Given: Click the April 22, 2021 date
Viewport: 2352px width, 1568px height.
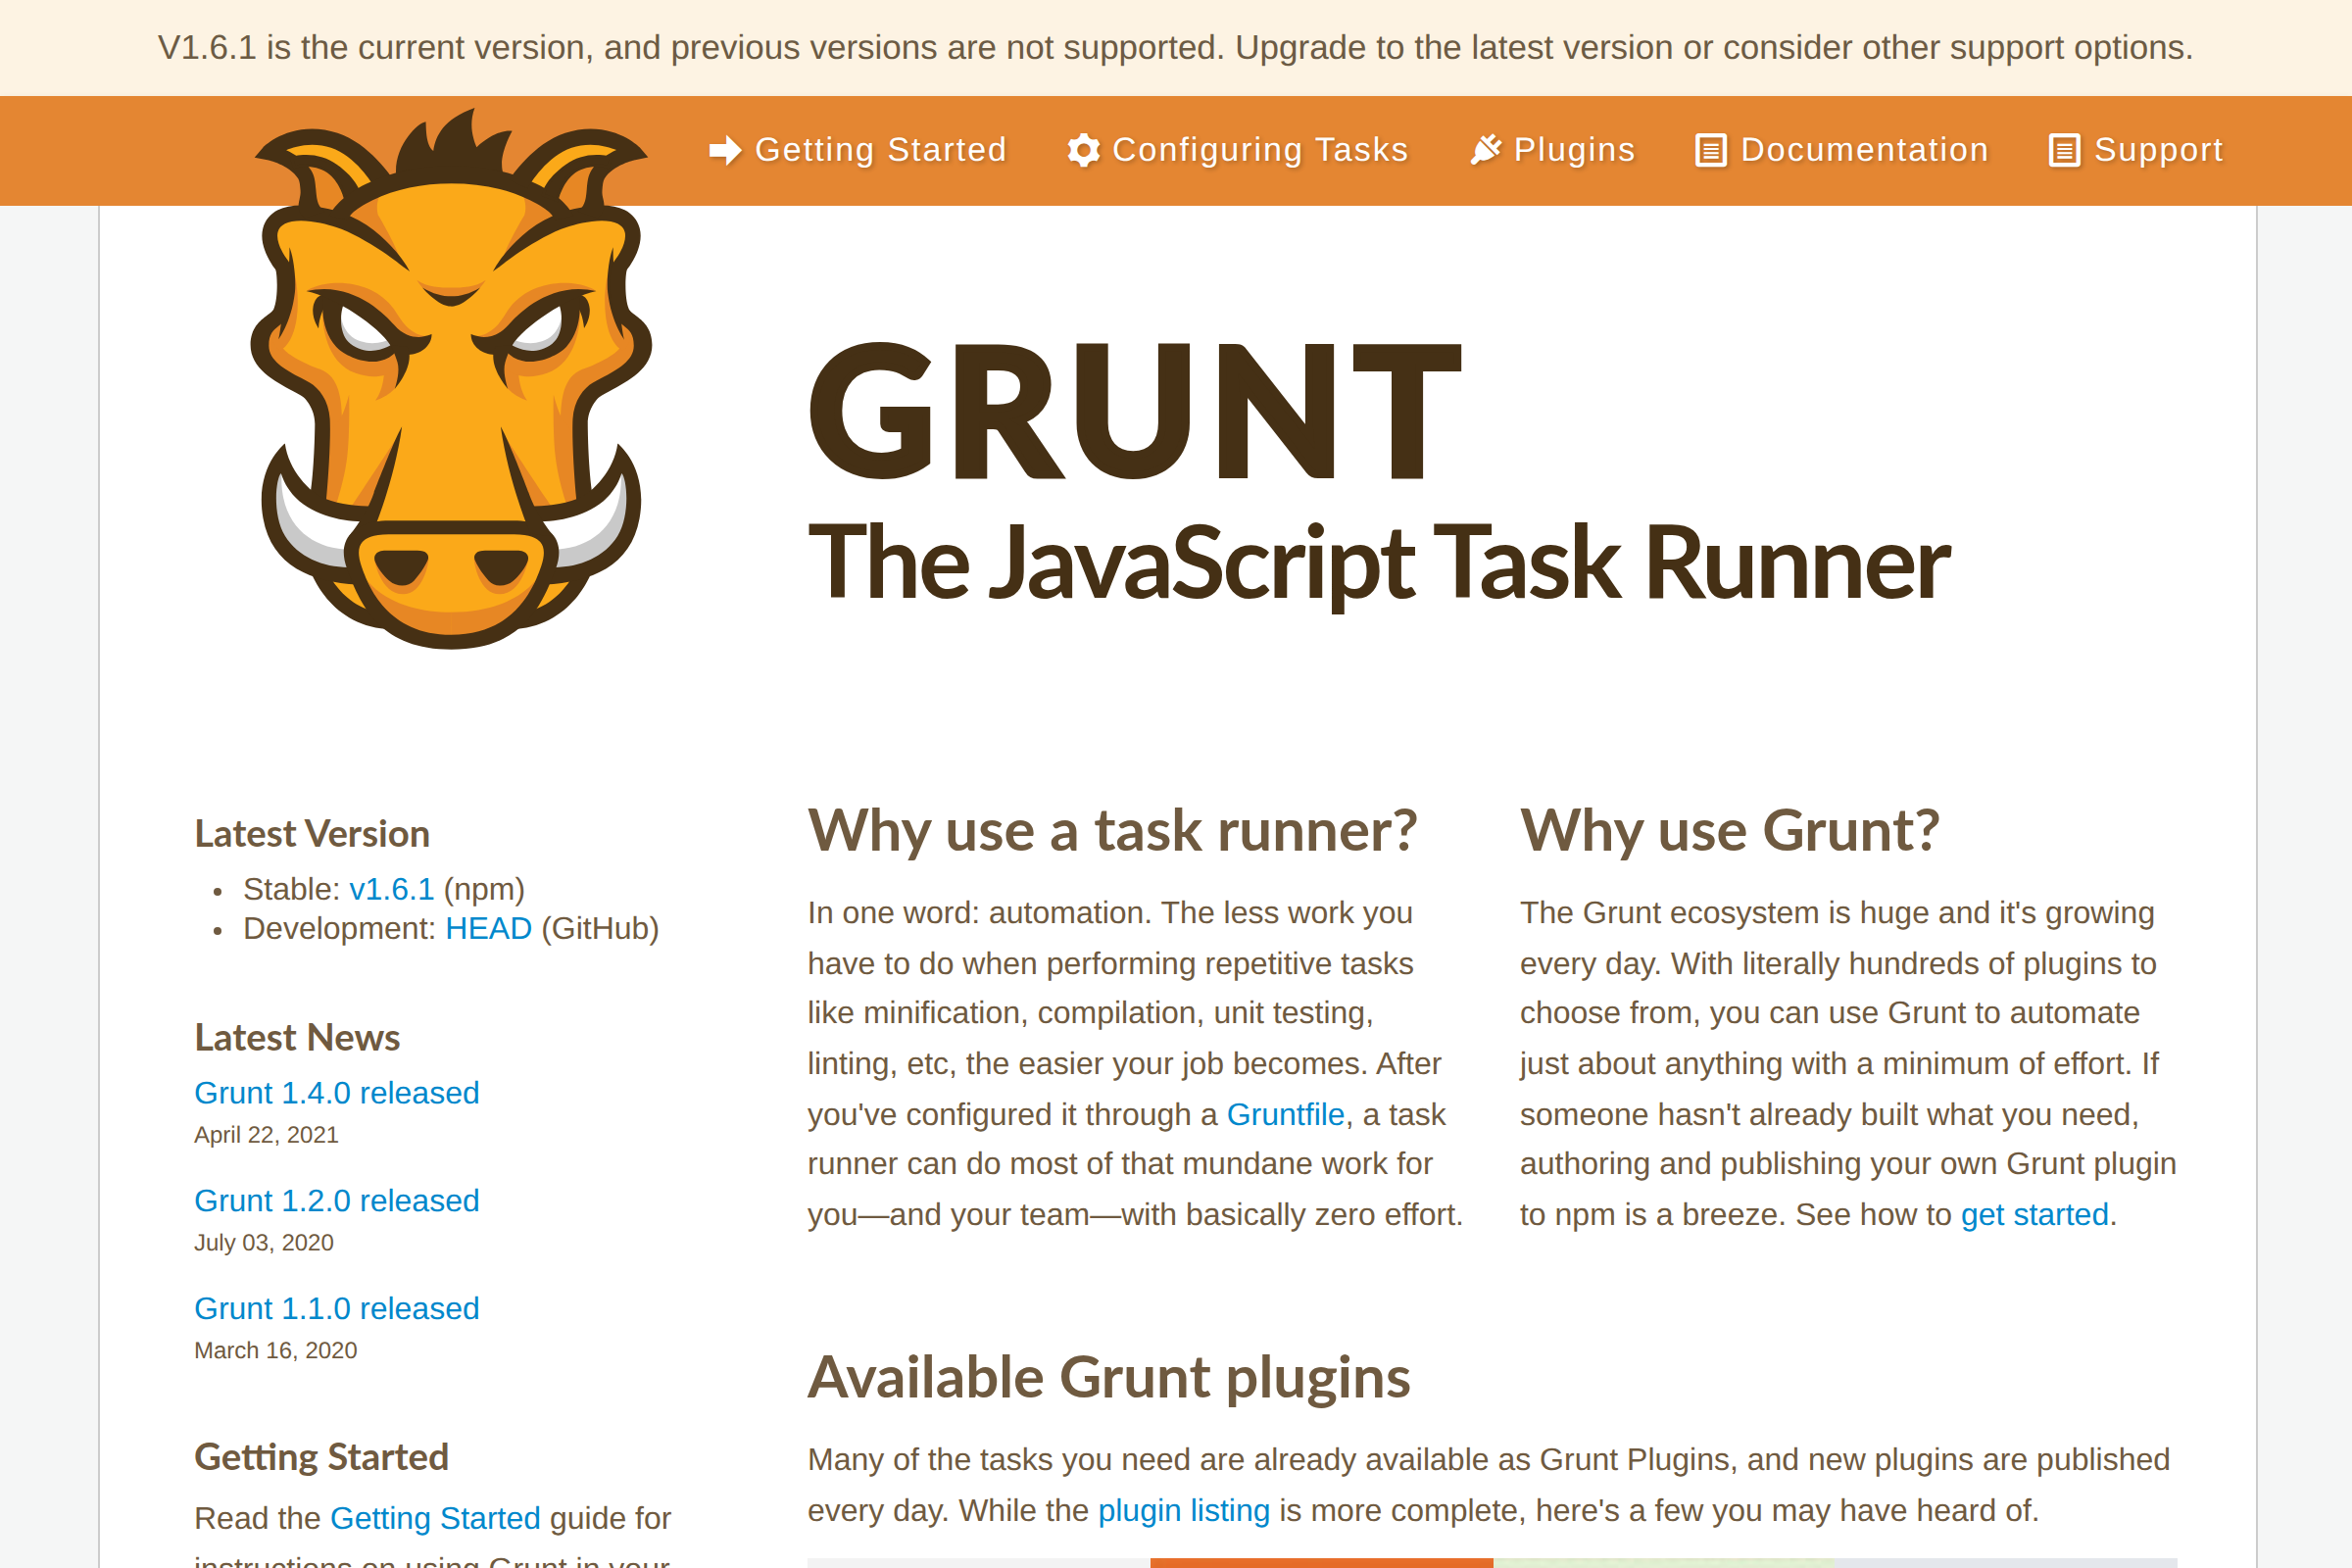Looking at the screenshot, I should 266,1135.
